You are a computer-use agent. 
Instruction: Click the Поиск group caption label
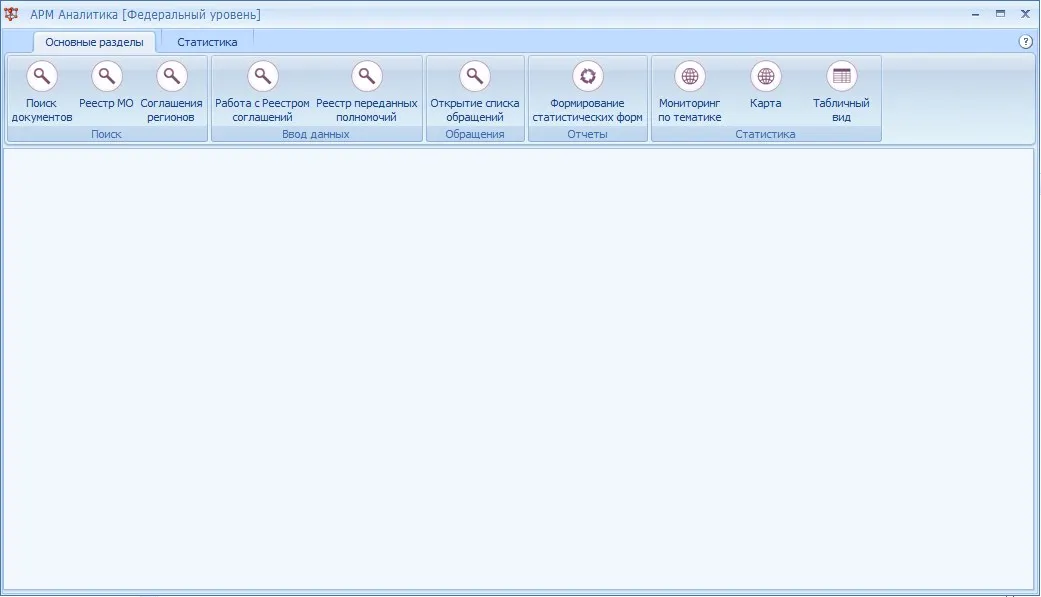pyautogui.click(x=106, y=134)
